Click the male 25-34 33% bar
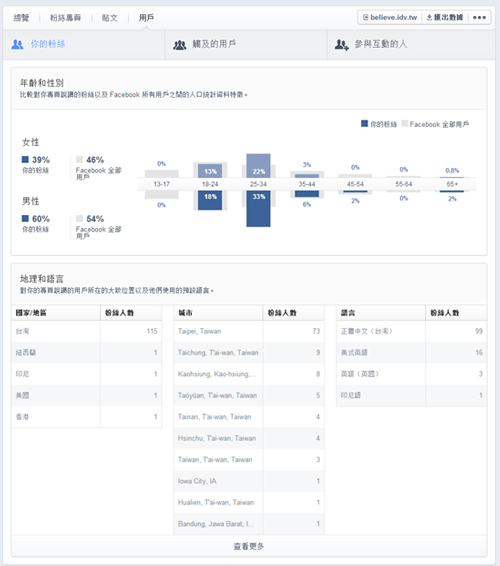 pos(258,209)
